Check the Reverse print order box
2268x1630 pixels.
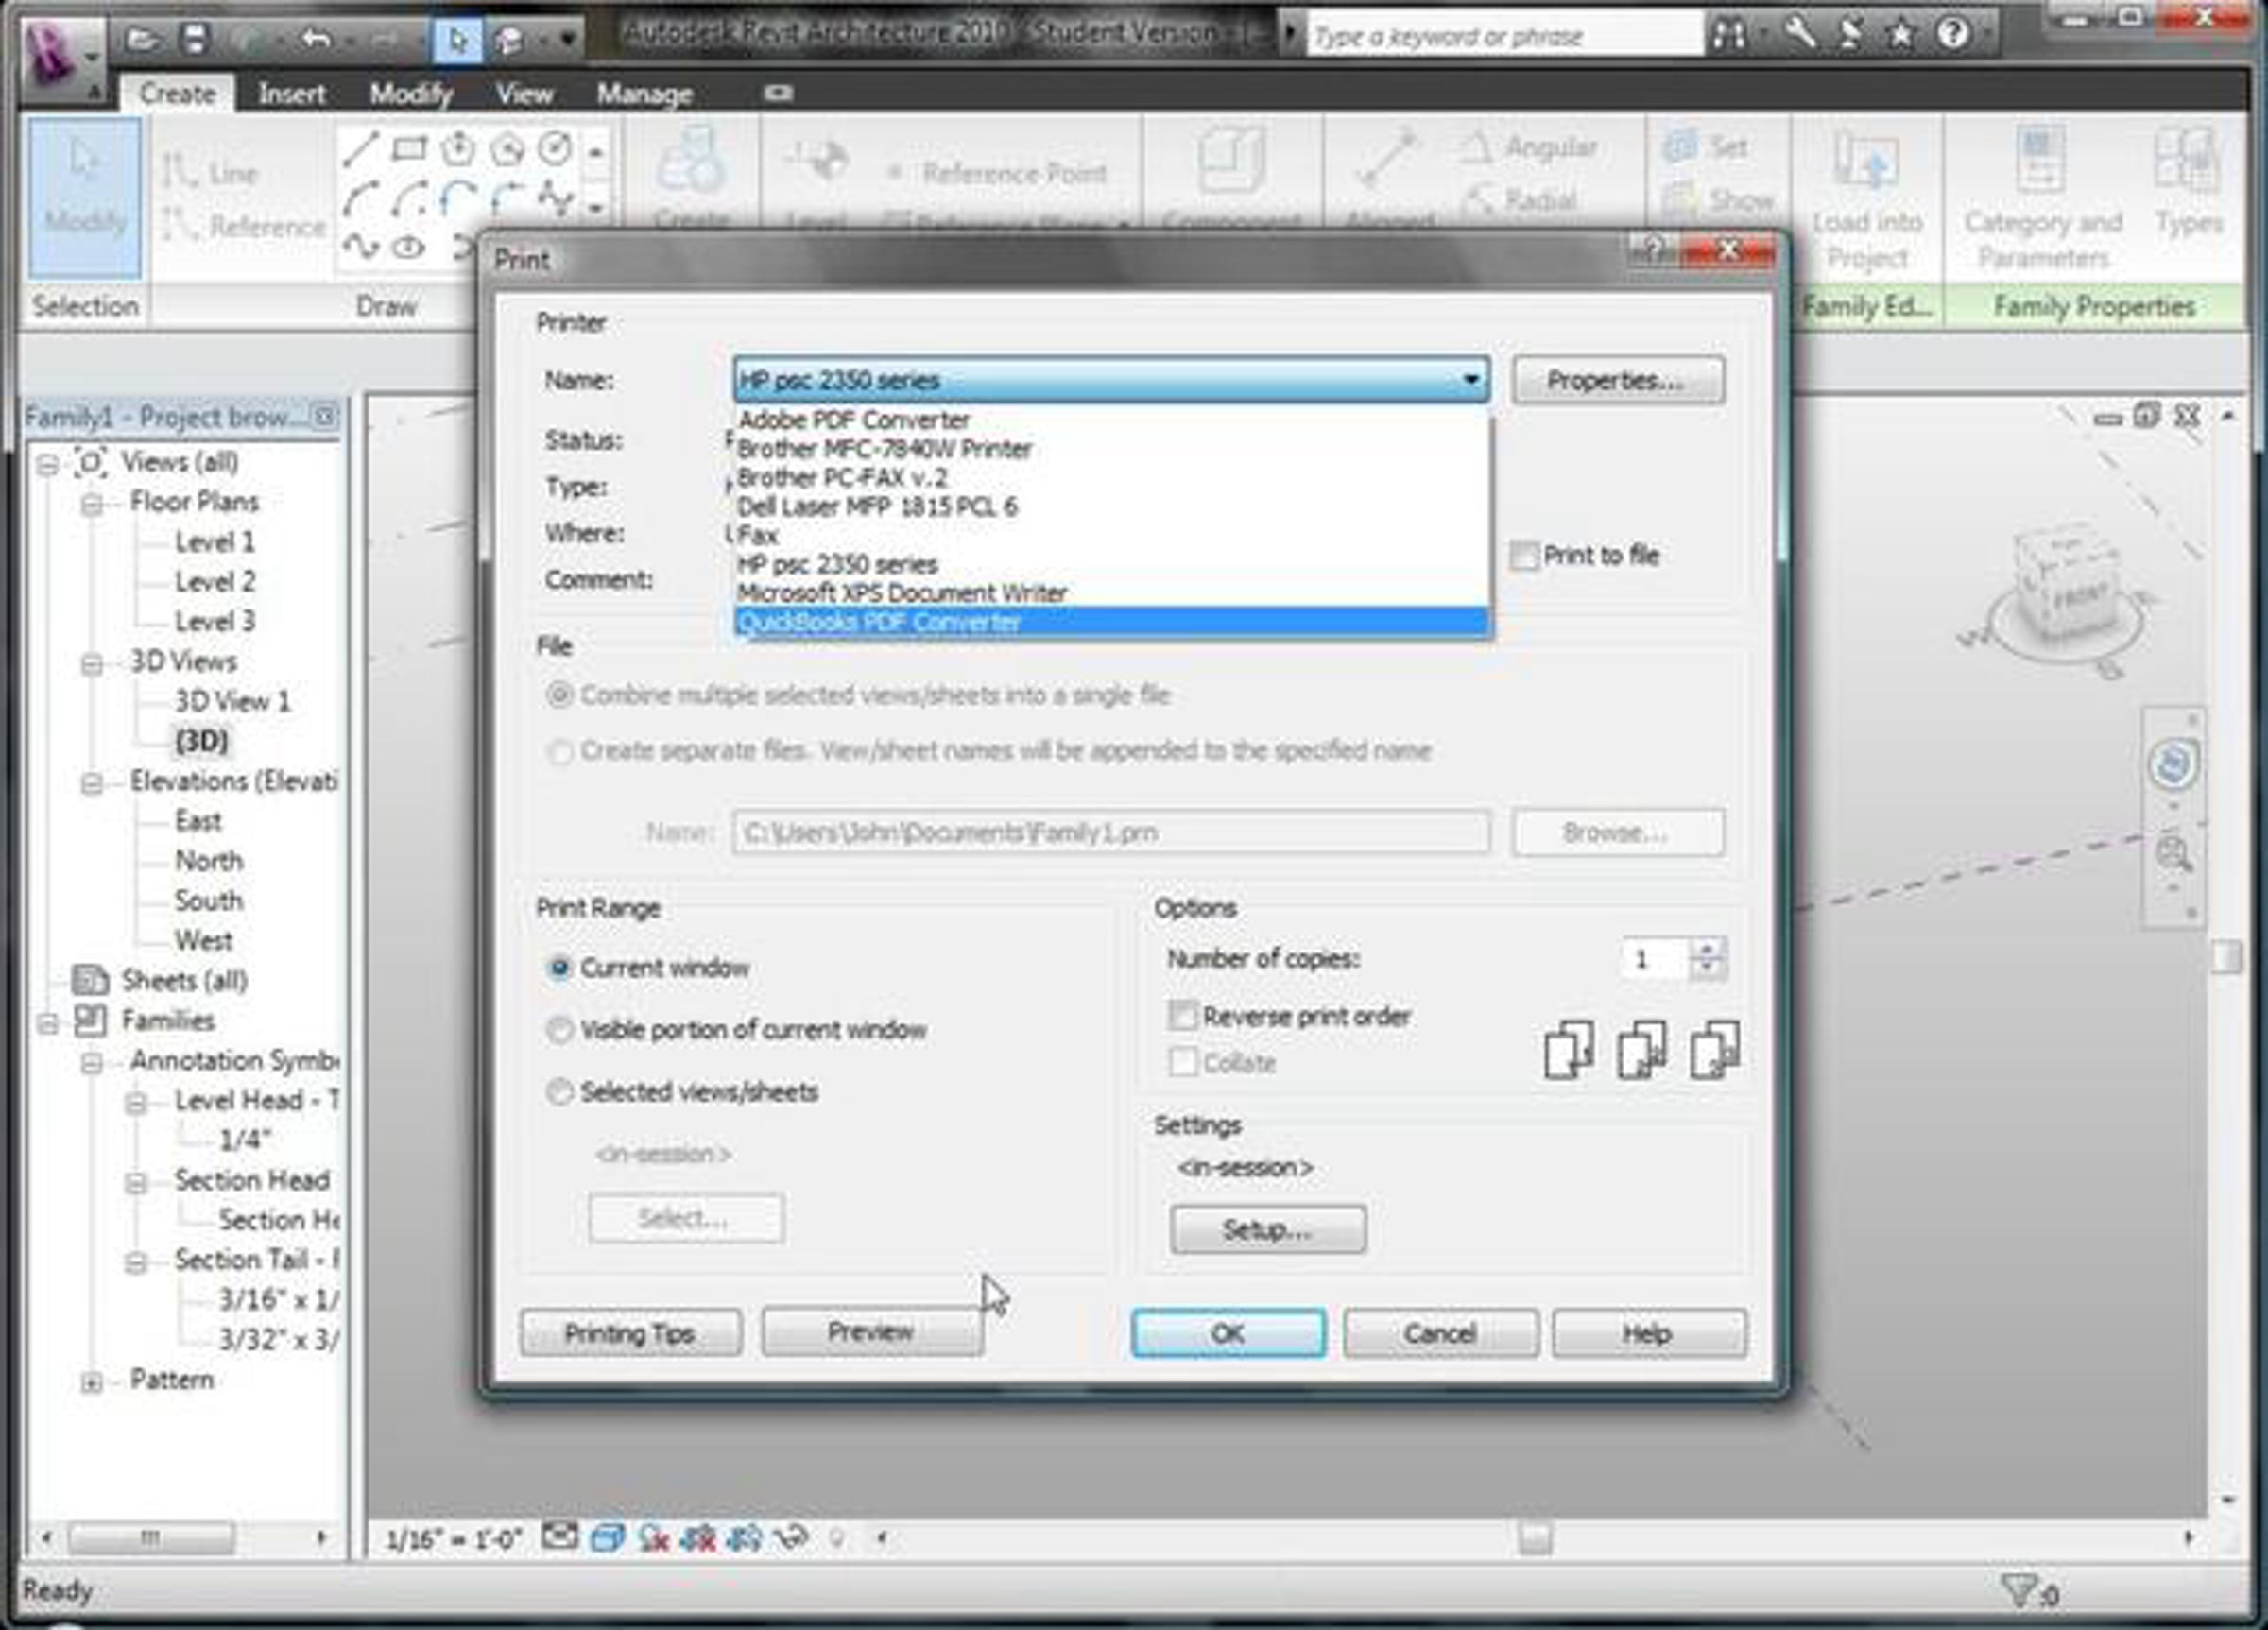1183,1017
